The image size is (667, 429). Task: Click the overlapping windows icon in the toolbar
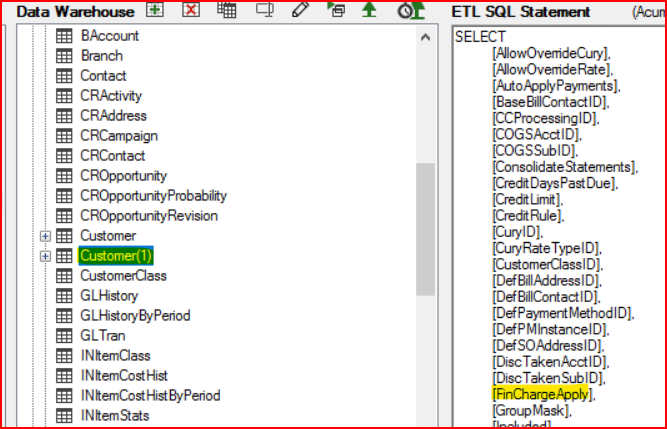(x=336, y=11)
